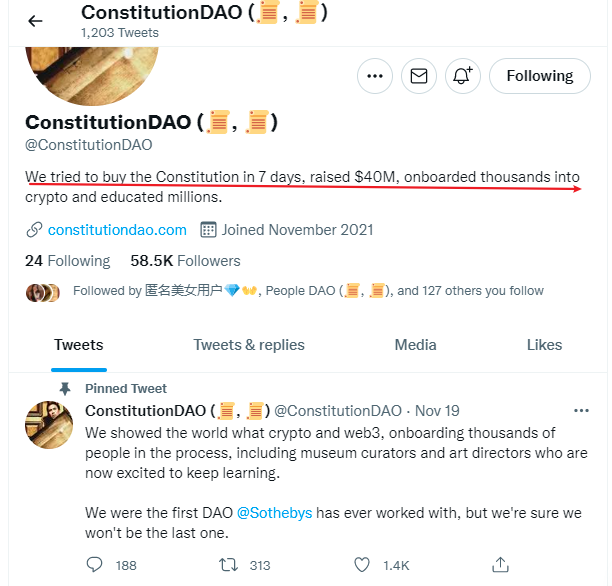Screen dimensions: 612x586
Task: Click the share icon on the pinned tweet
Action: click(501, 565)
